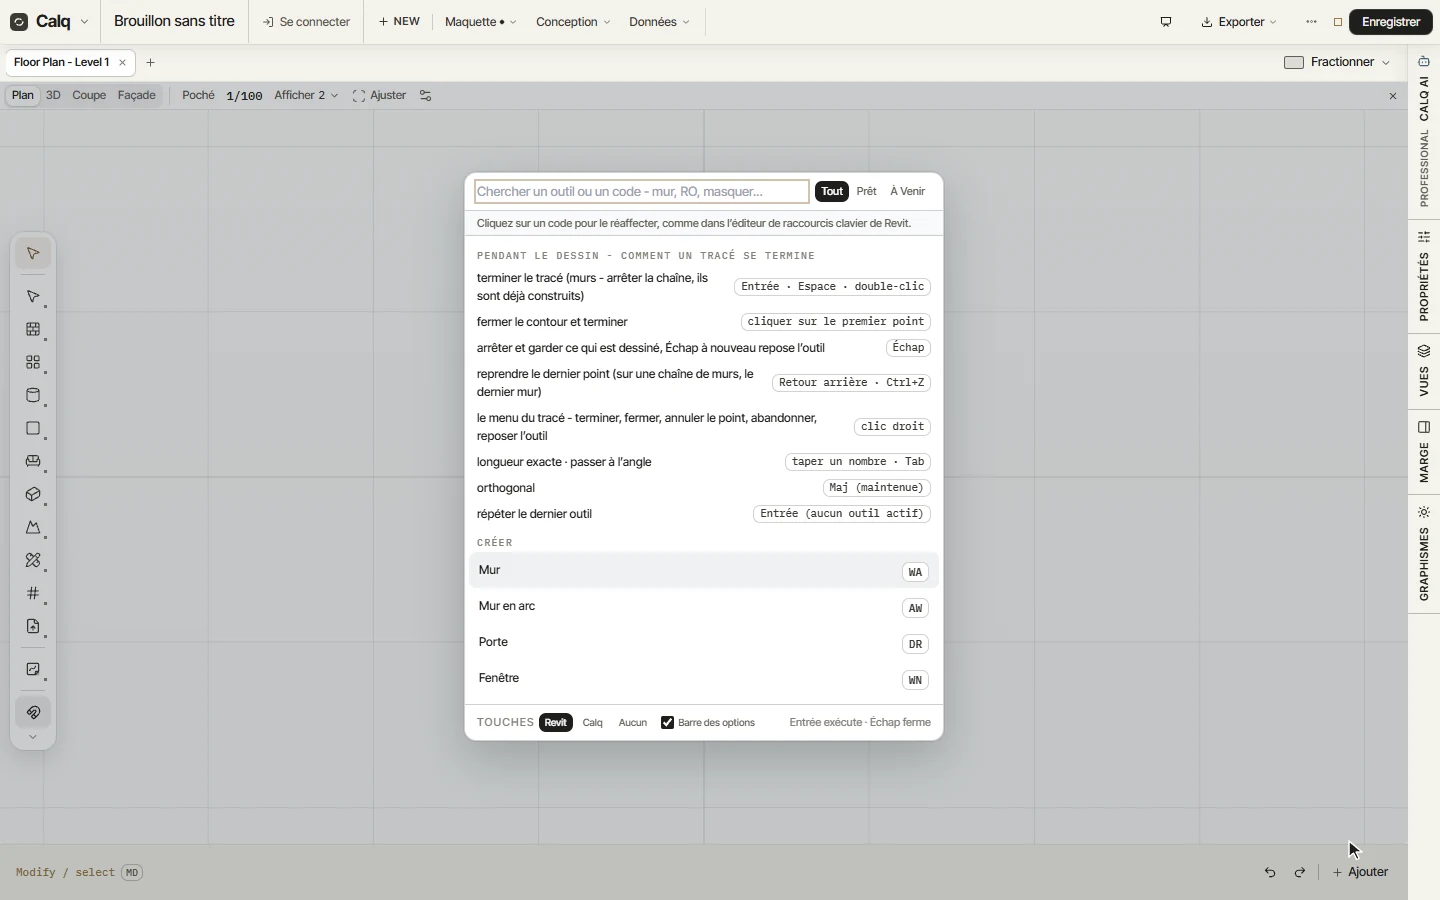Pick the pencil and ruler tool in left toolbar
Image resolution: width=1440 pixels, height=900 pixels.
pyautogui.click(x=33, y=561)
